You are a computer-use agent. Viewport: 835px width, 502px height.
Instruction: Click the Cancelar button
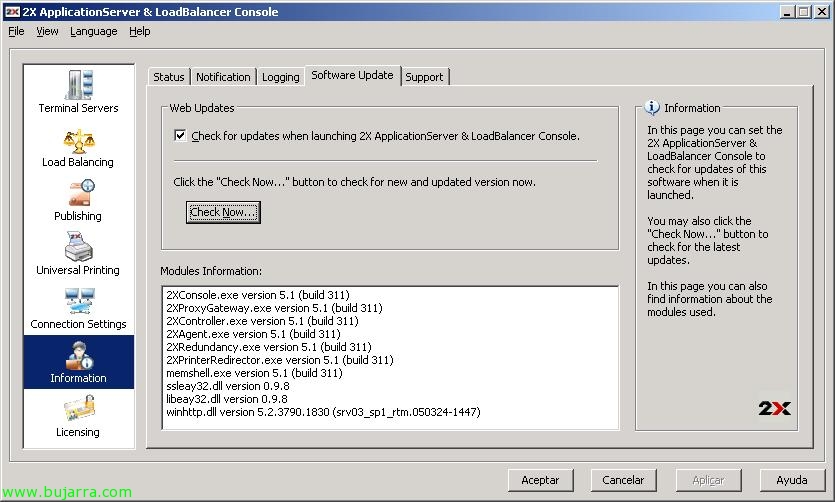pos(623,480)
